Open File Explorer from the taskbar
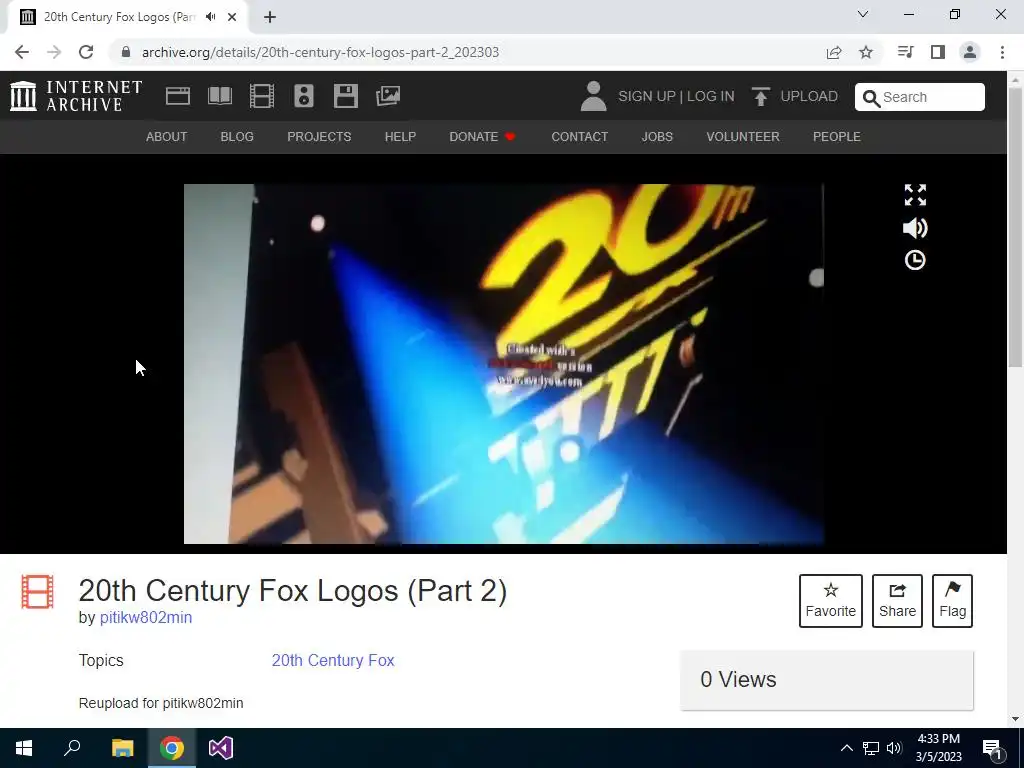 pyautogui.click(x=122, y=748)
